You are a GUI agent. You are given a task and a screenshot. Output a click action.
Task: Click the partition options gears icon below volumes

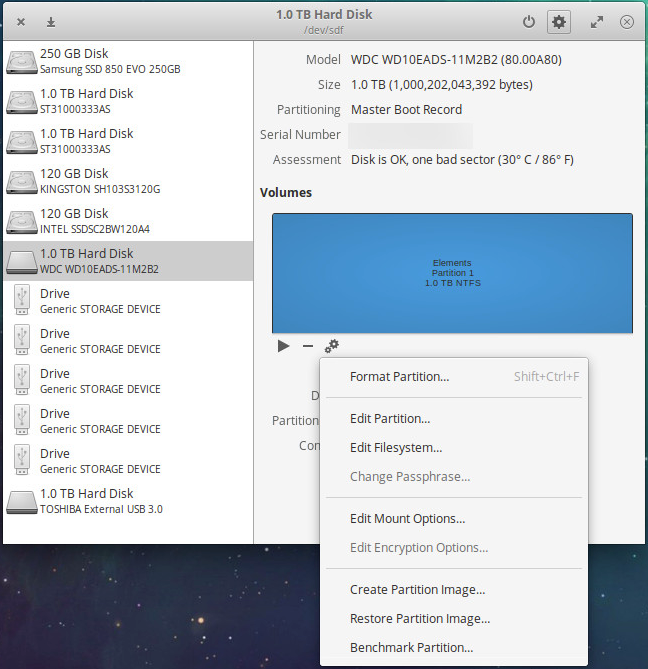click(331, 346)
